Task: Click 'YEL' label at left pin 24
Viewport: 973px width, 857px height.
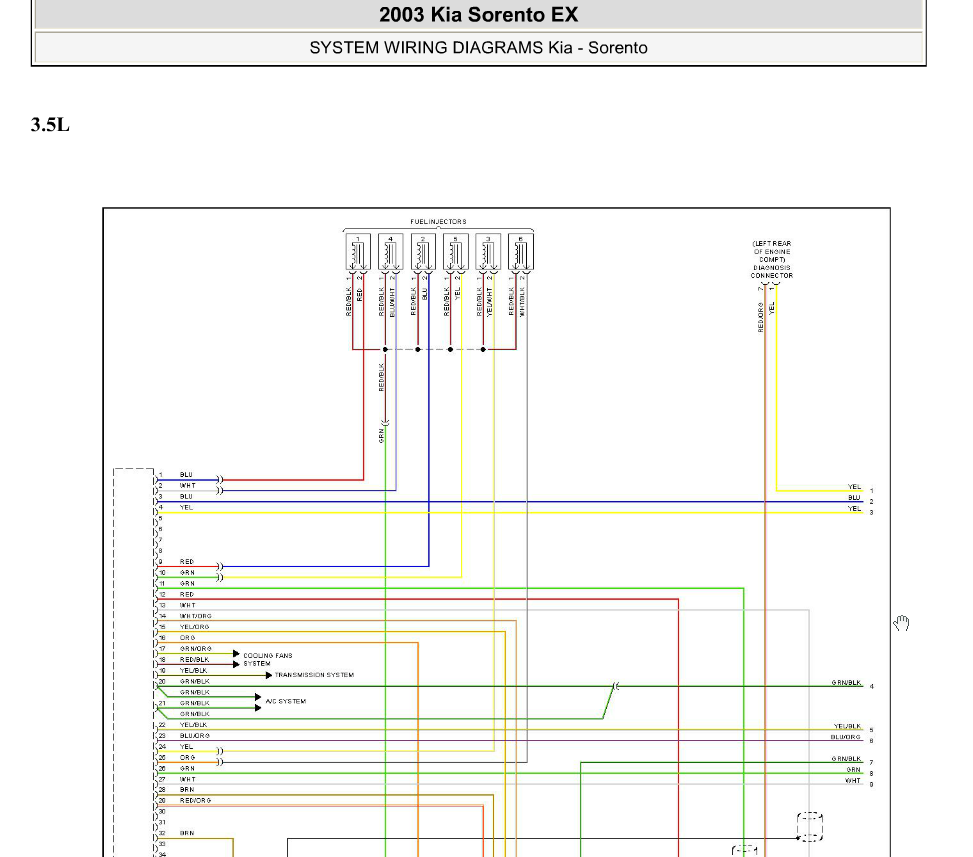Action: click(x=186, y=747)
